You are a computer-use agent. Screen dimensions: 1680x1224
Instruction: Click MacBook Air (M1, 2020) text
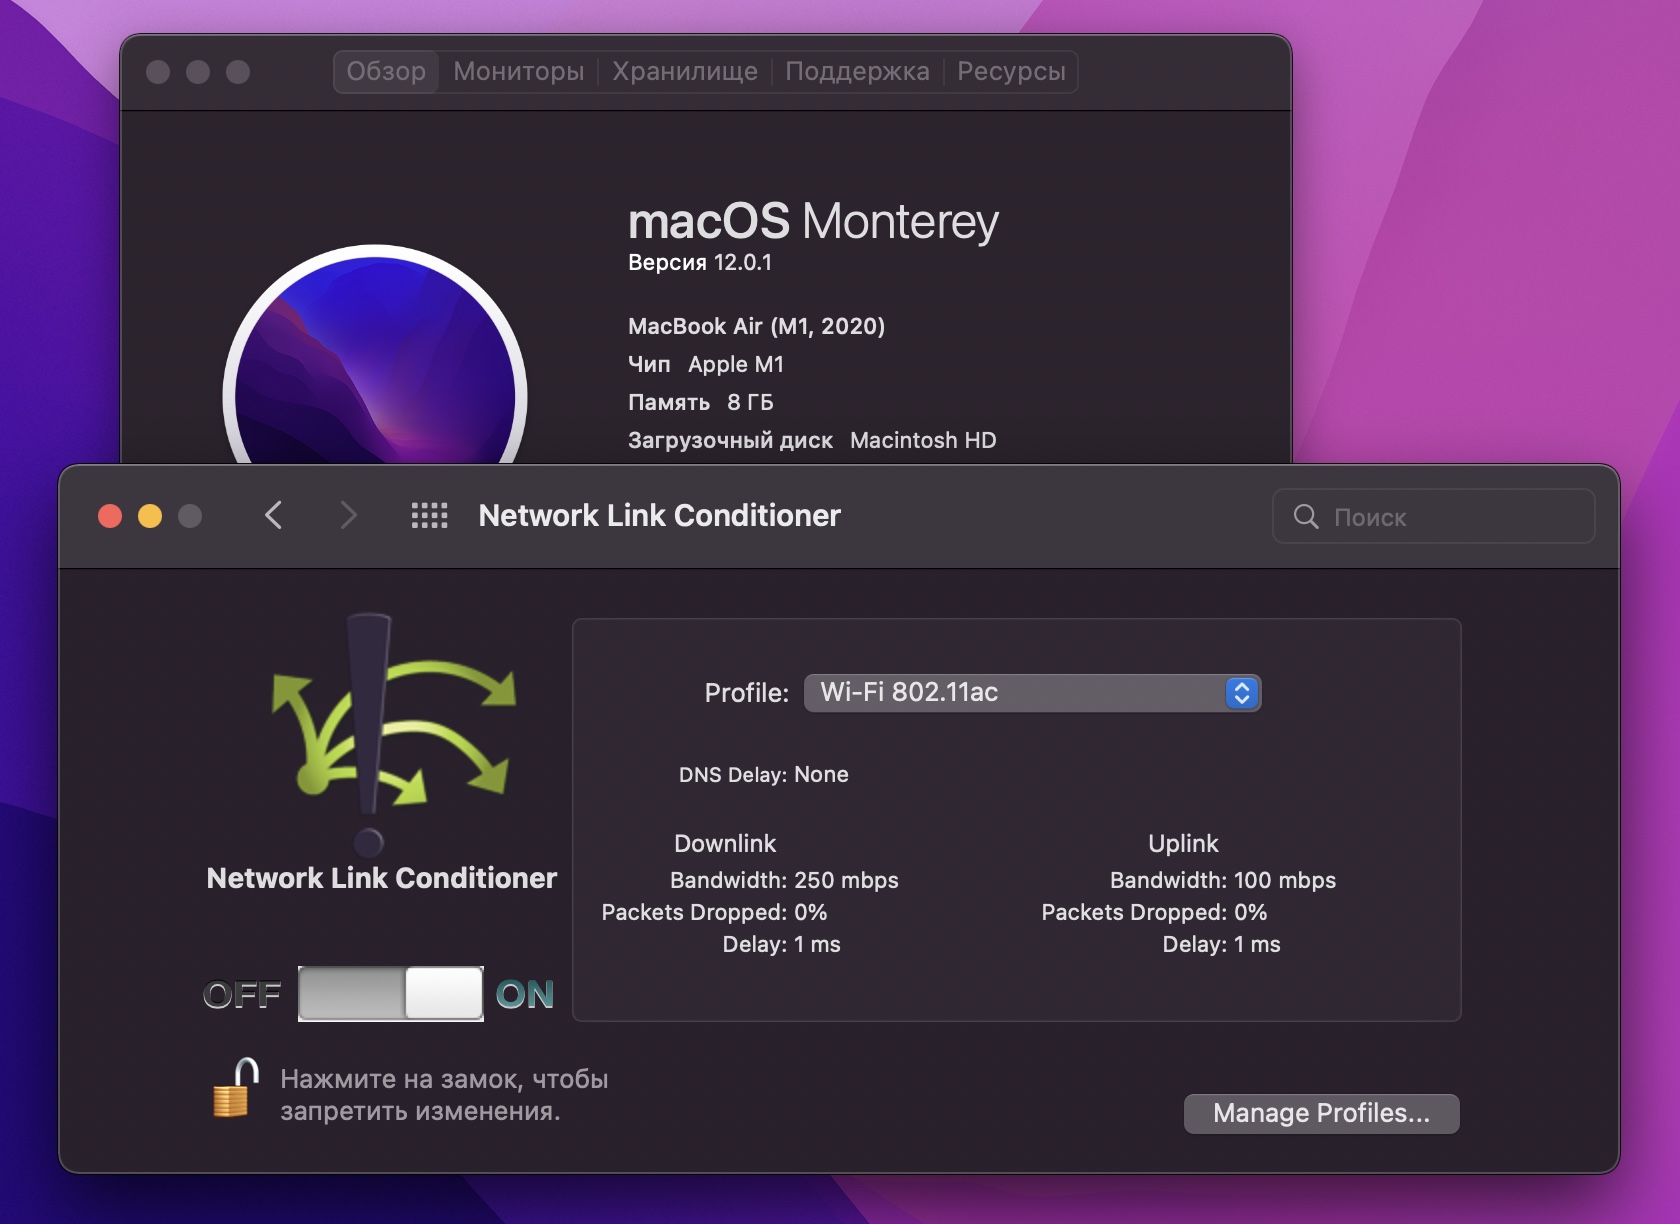756,326
